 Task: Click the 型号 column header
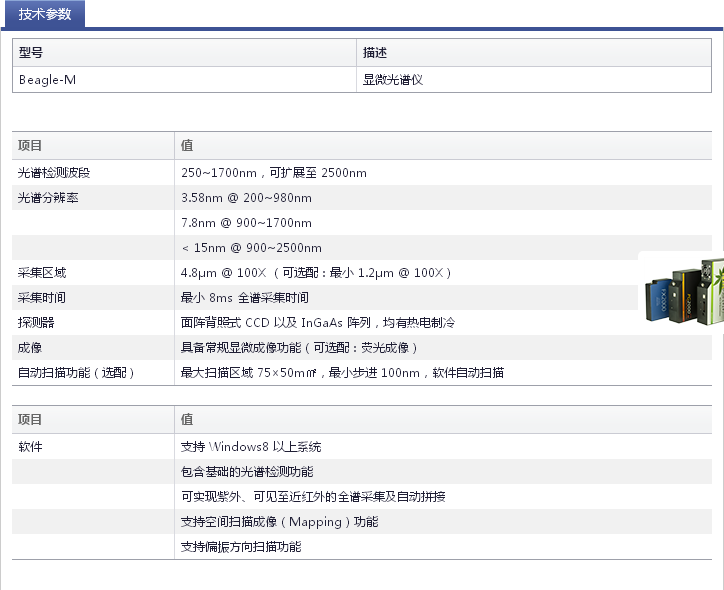point(31,53)
